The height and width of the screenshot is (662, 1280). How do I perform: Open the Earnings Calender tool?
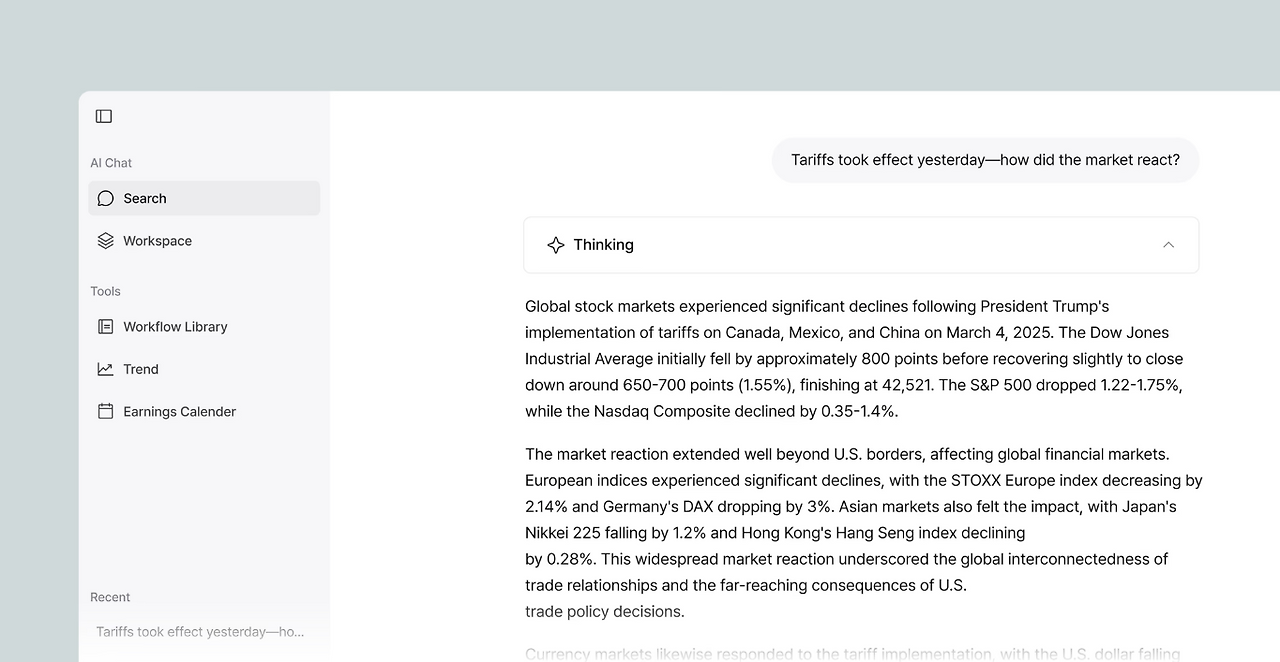point(179,411)
